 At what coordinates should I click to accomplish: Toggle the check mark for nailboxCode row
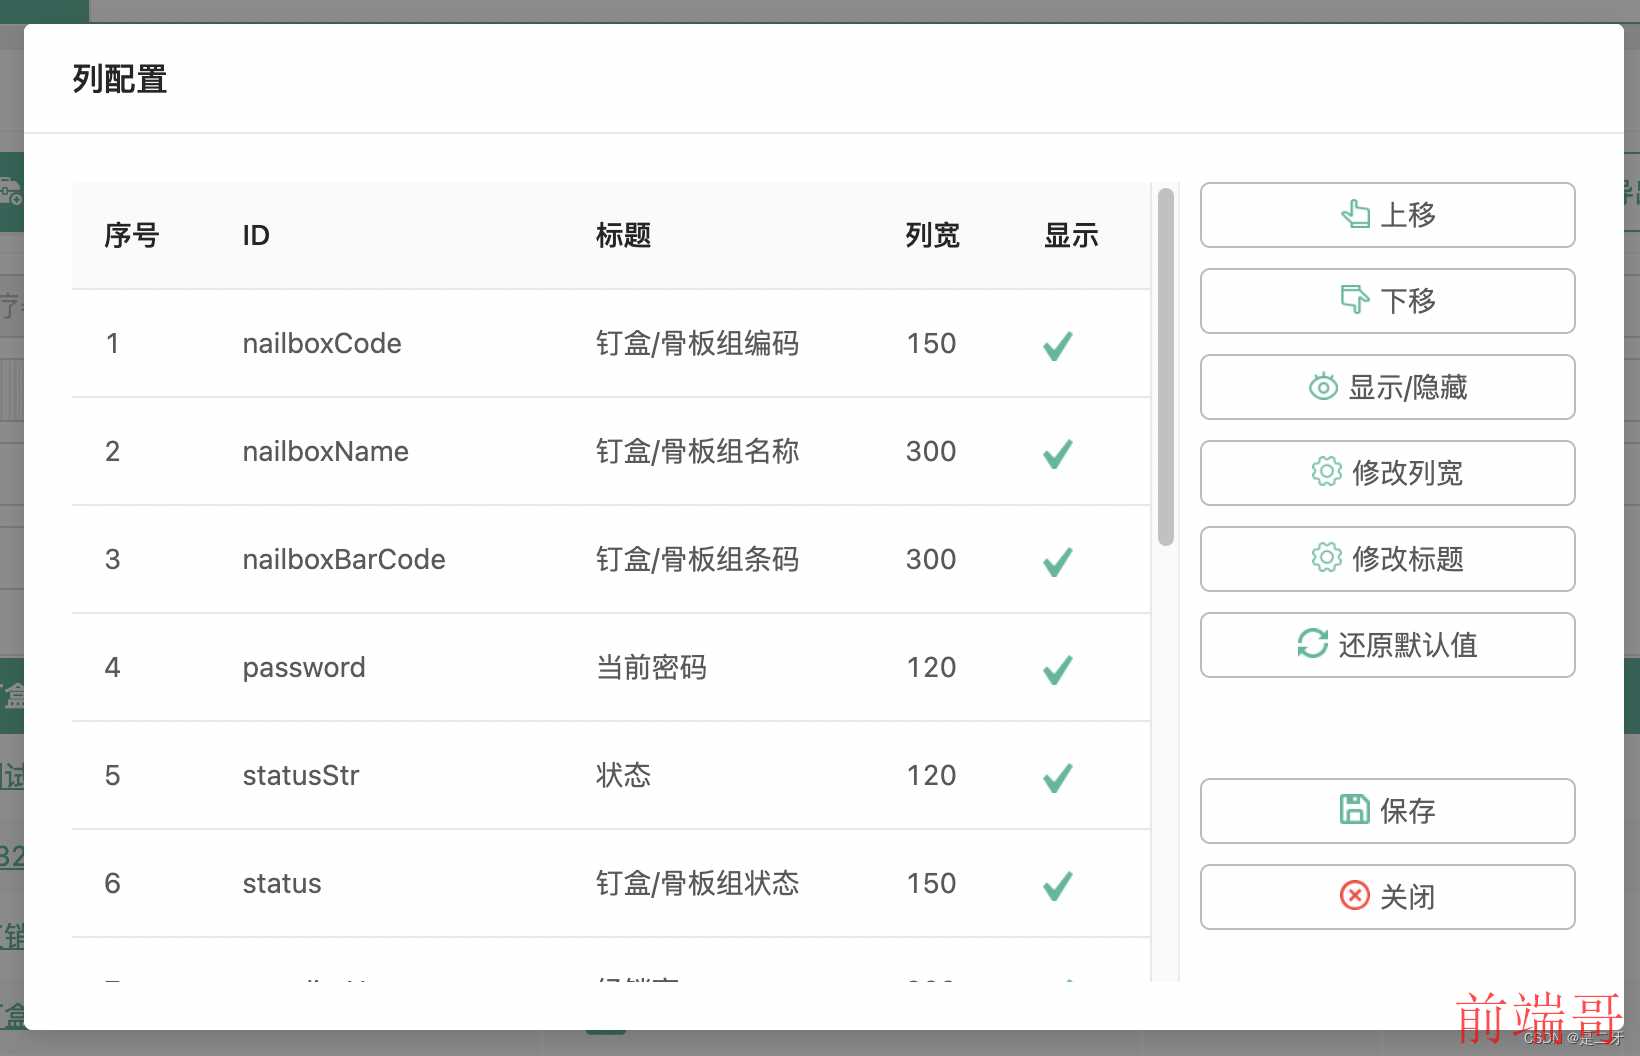tap(1057, 345)
